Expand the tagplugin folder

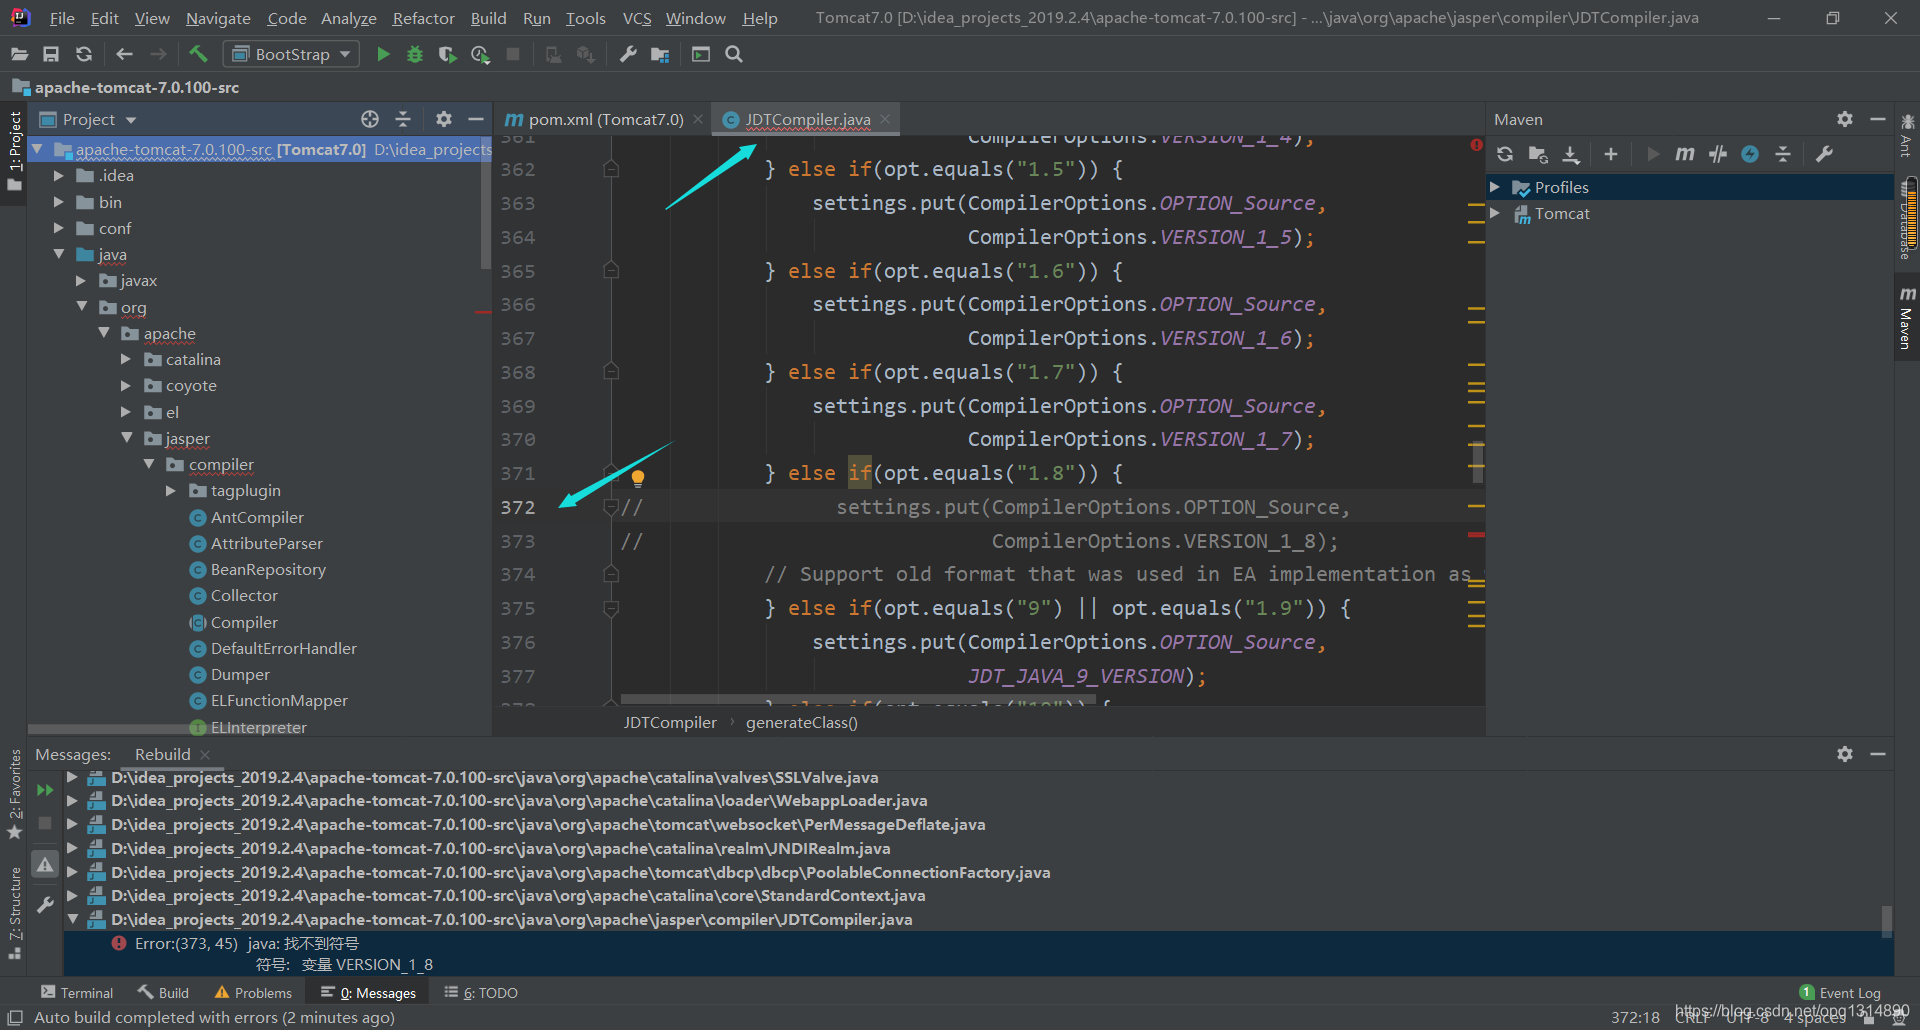[171, 491]
